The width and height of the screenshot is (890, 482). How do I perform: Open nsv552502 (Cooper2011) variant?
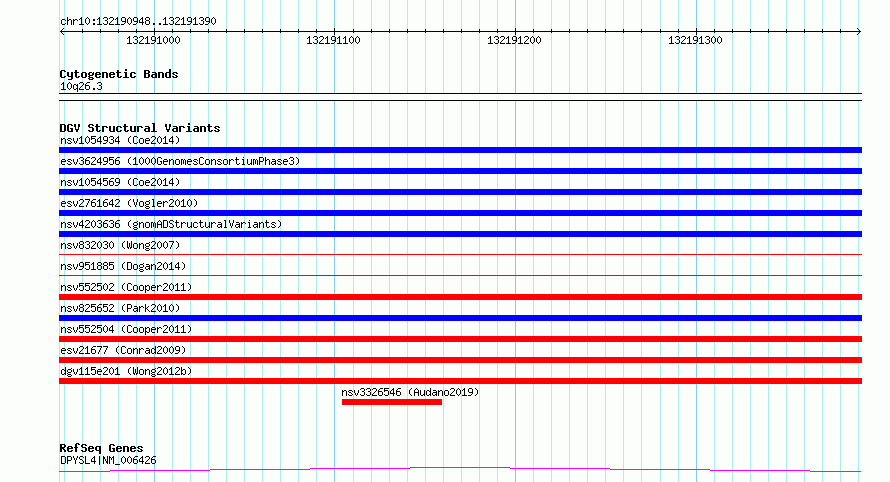pyautogui.click(x=126, y=287)
